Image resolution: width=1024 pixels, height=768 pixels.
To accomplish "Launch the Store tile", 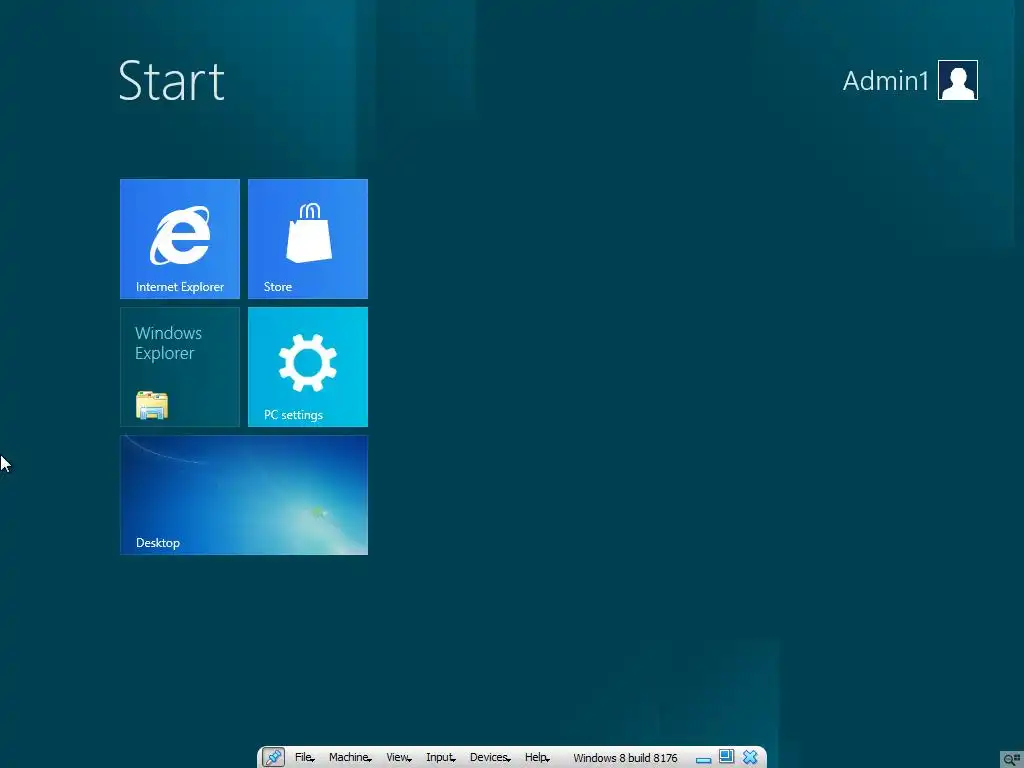I will (308, 238).
